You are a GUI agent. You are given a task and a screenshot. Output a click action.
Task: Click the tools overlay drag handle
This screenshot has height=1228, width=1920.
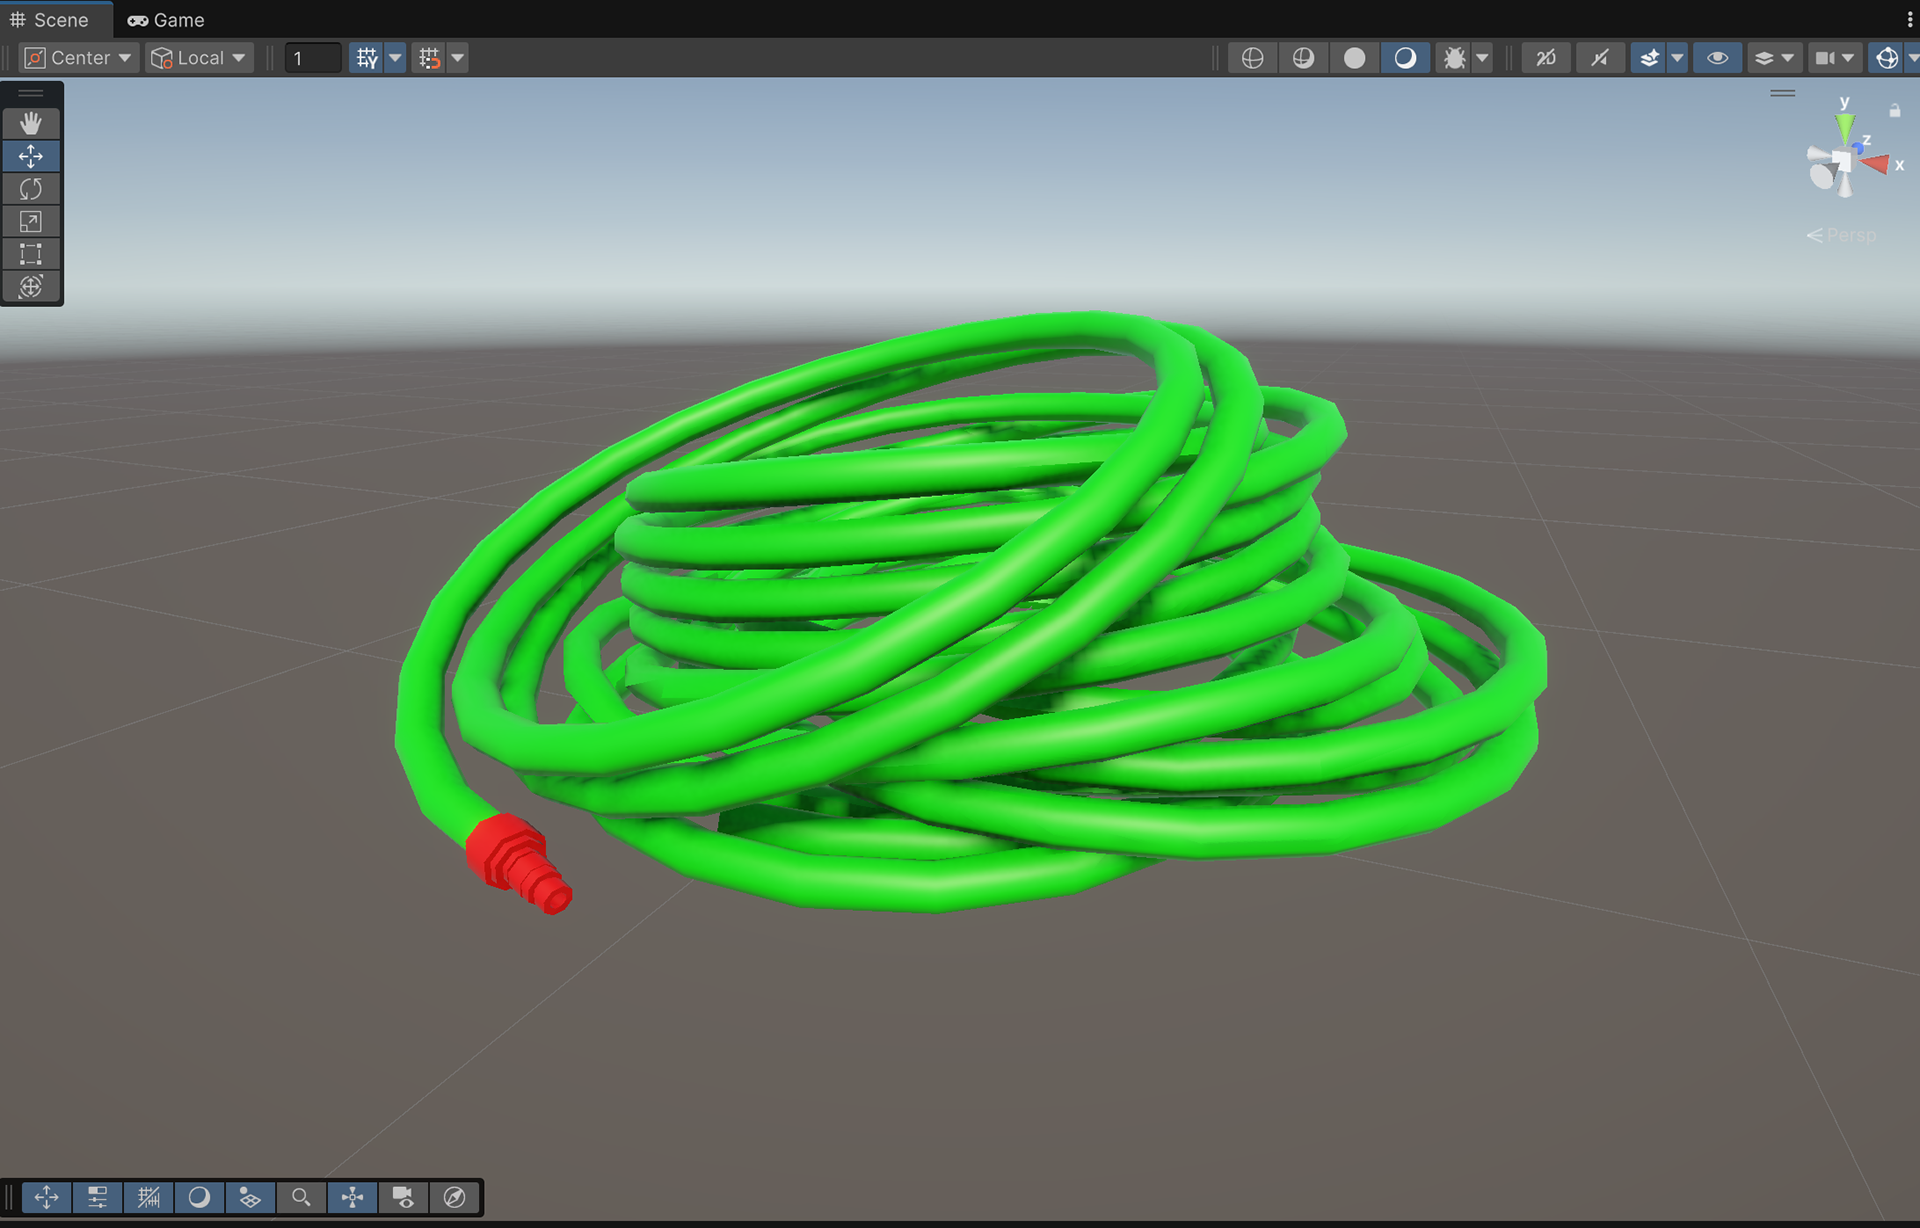[31, 93]
